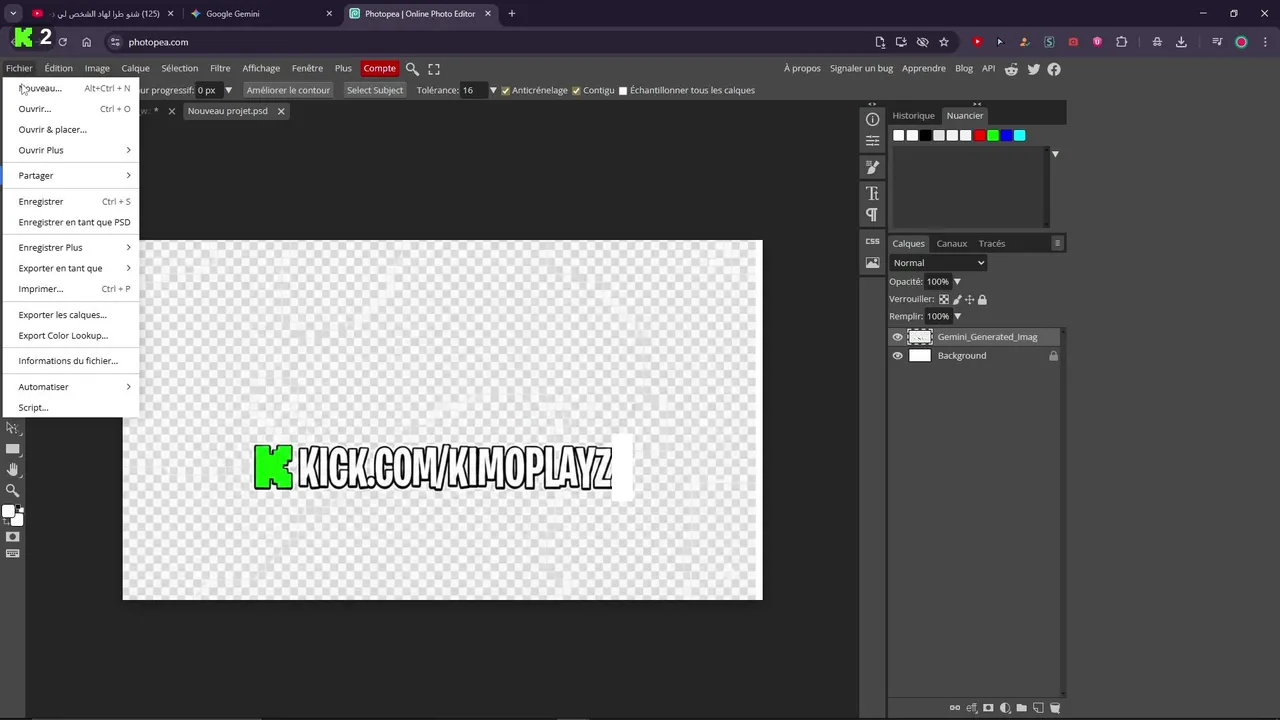Viewport: 1280px width, 720px height.
Task: Open the Tolérance value dropdown arrow
Action: (493, 91)
